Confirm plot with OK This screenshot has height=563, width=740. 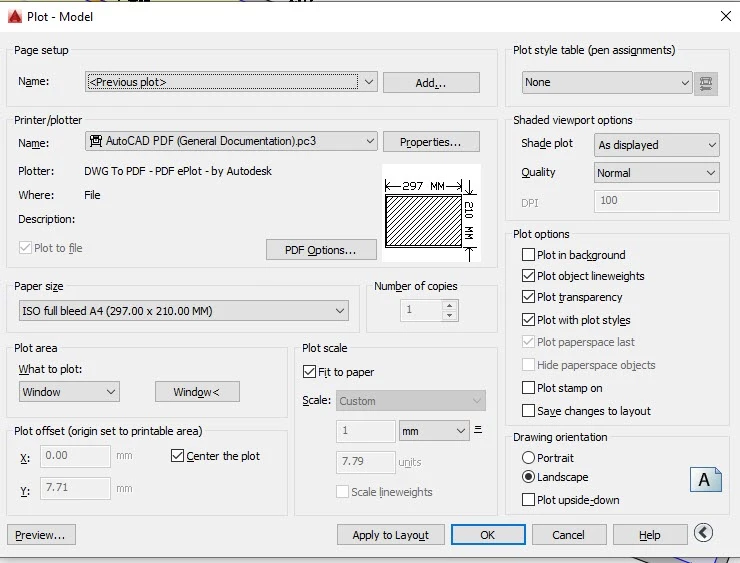(488, 535)
